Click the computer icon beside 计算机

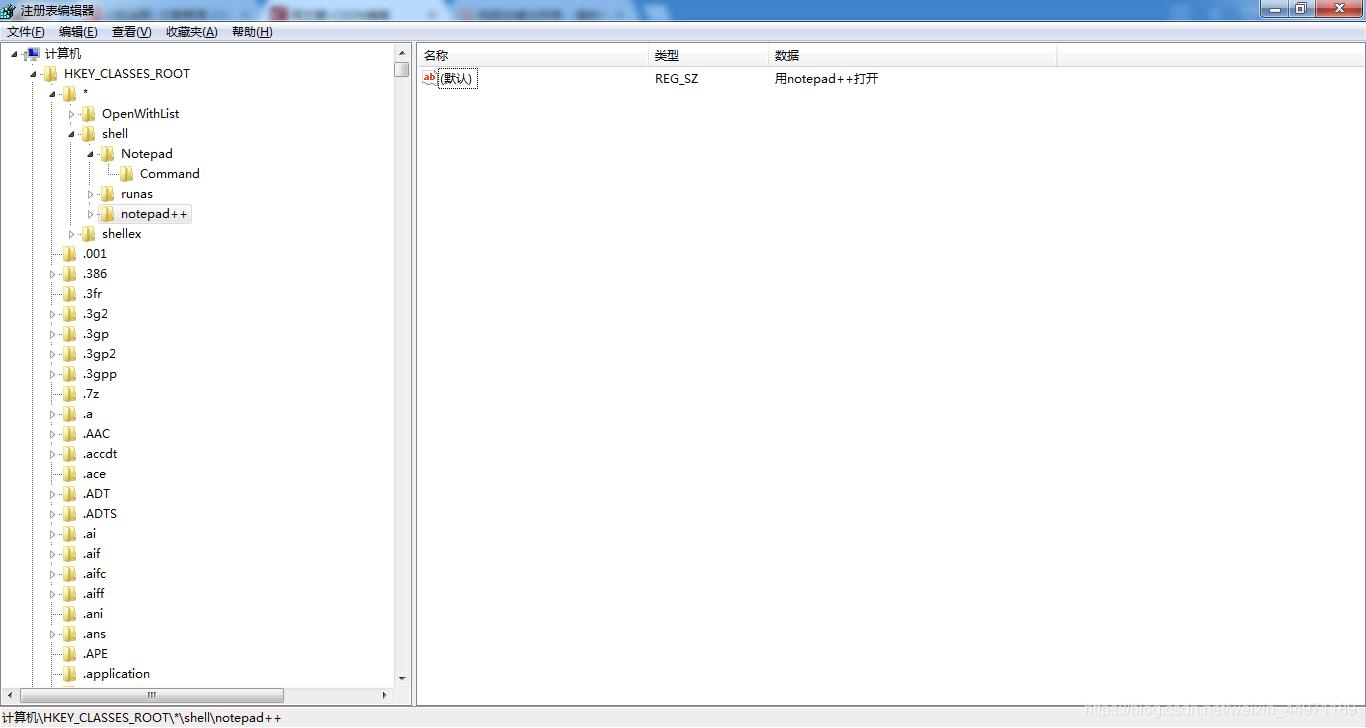[x=31, y=53]
